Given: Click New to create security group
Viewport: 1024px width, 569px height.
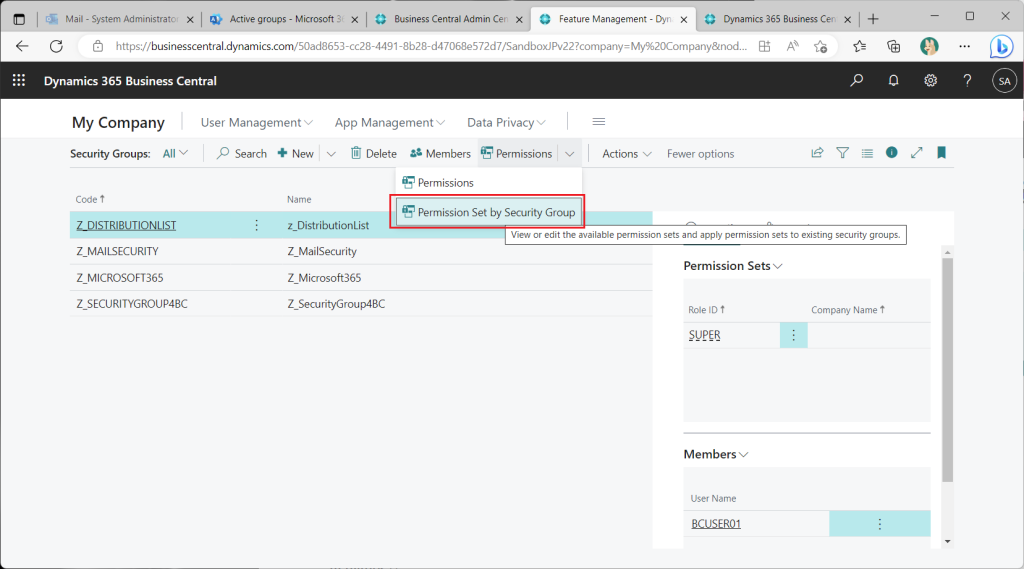Looking at the screenshot, I should coord(295,154).
